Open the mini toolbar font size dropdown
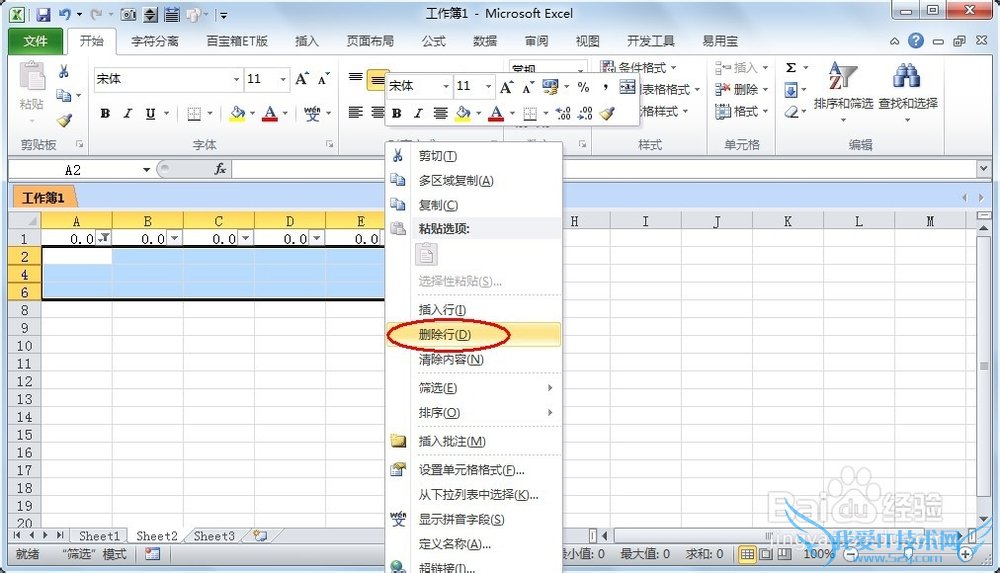This screenshot has width=1000, height=573. click(x=489, y=86)
